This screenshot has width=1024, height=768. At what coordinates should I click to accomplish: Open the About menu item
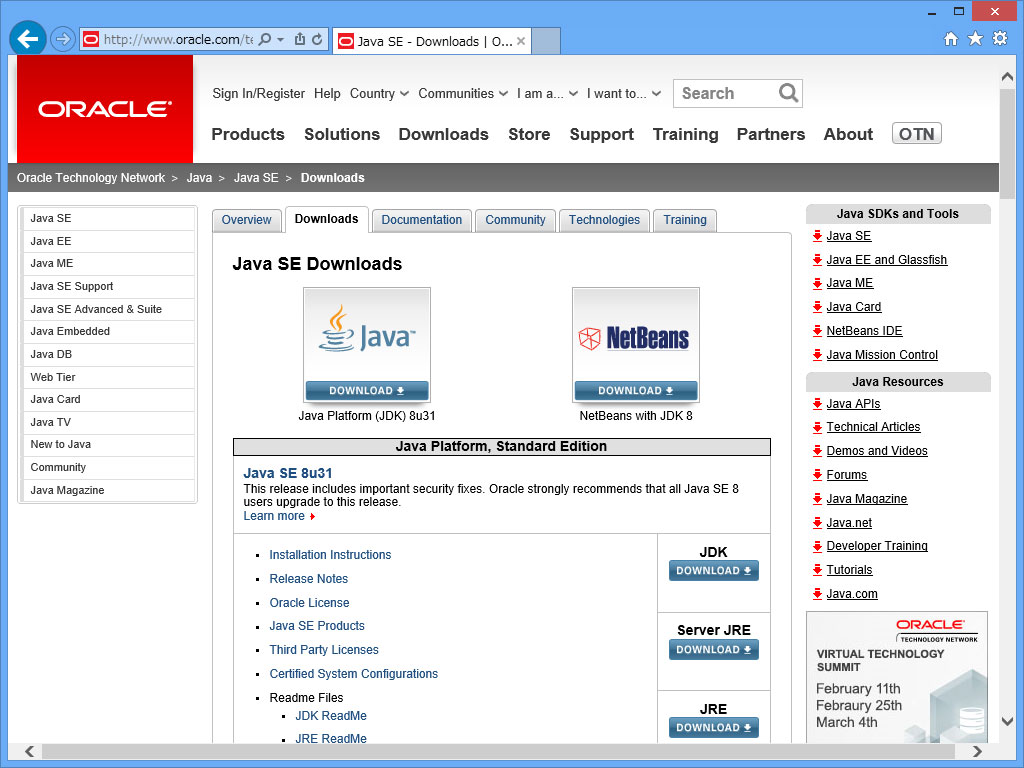(x=848, y=134)
